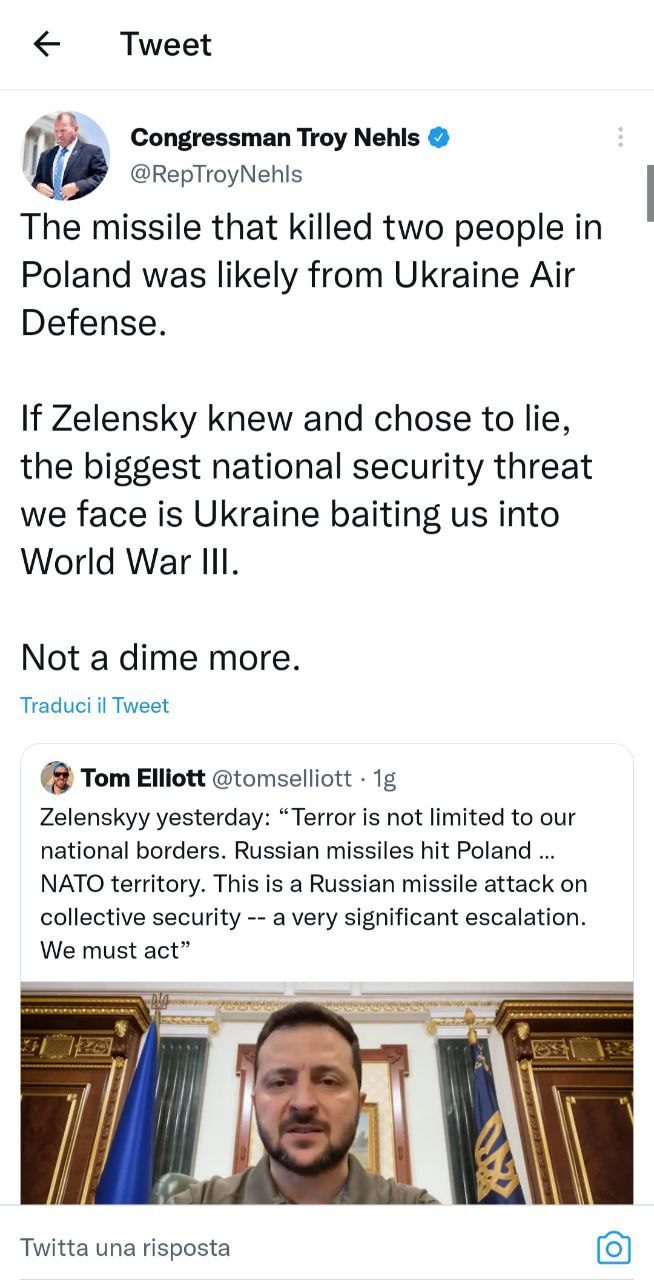Tap the blue verified badge

(x=438, y=138)
